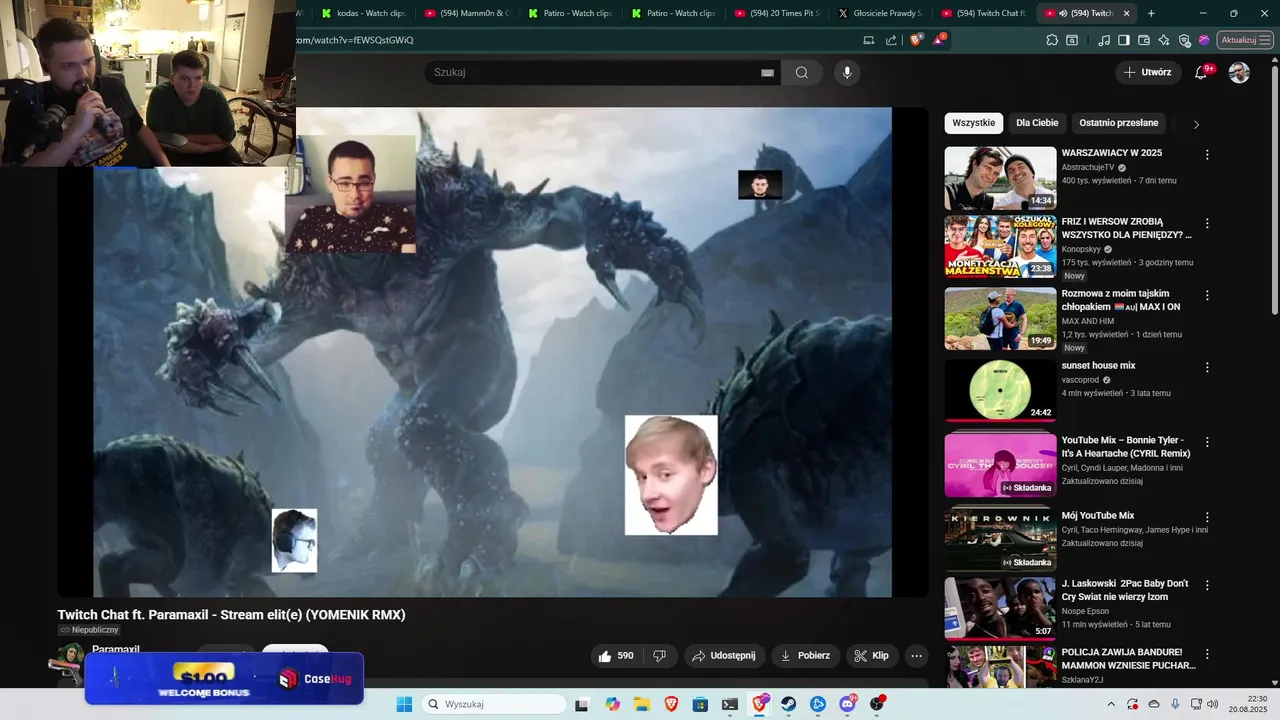Click the screen install icon in address bar
Image resolution: width=1280 pixels, height=720 pixels.
pos(868,40)
